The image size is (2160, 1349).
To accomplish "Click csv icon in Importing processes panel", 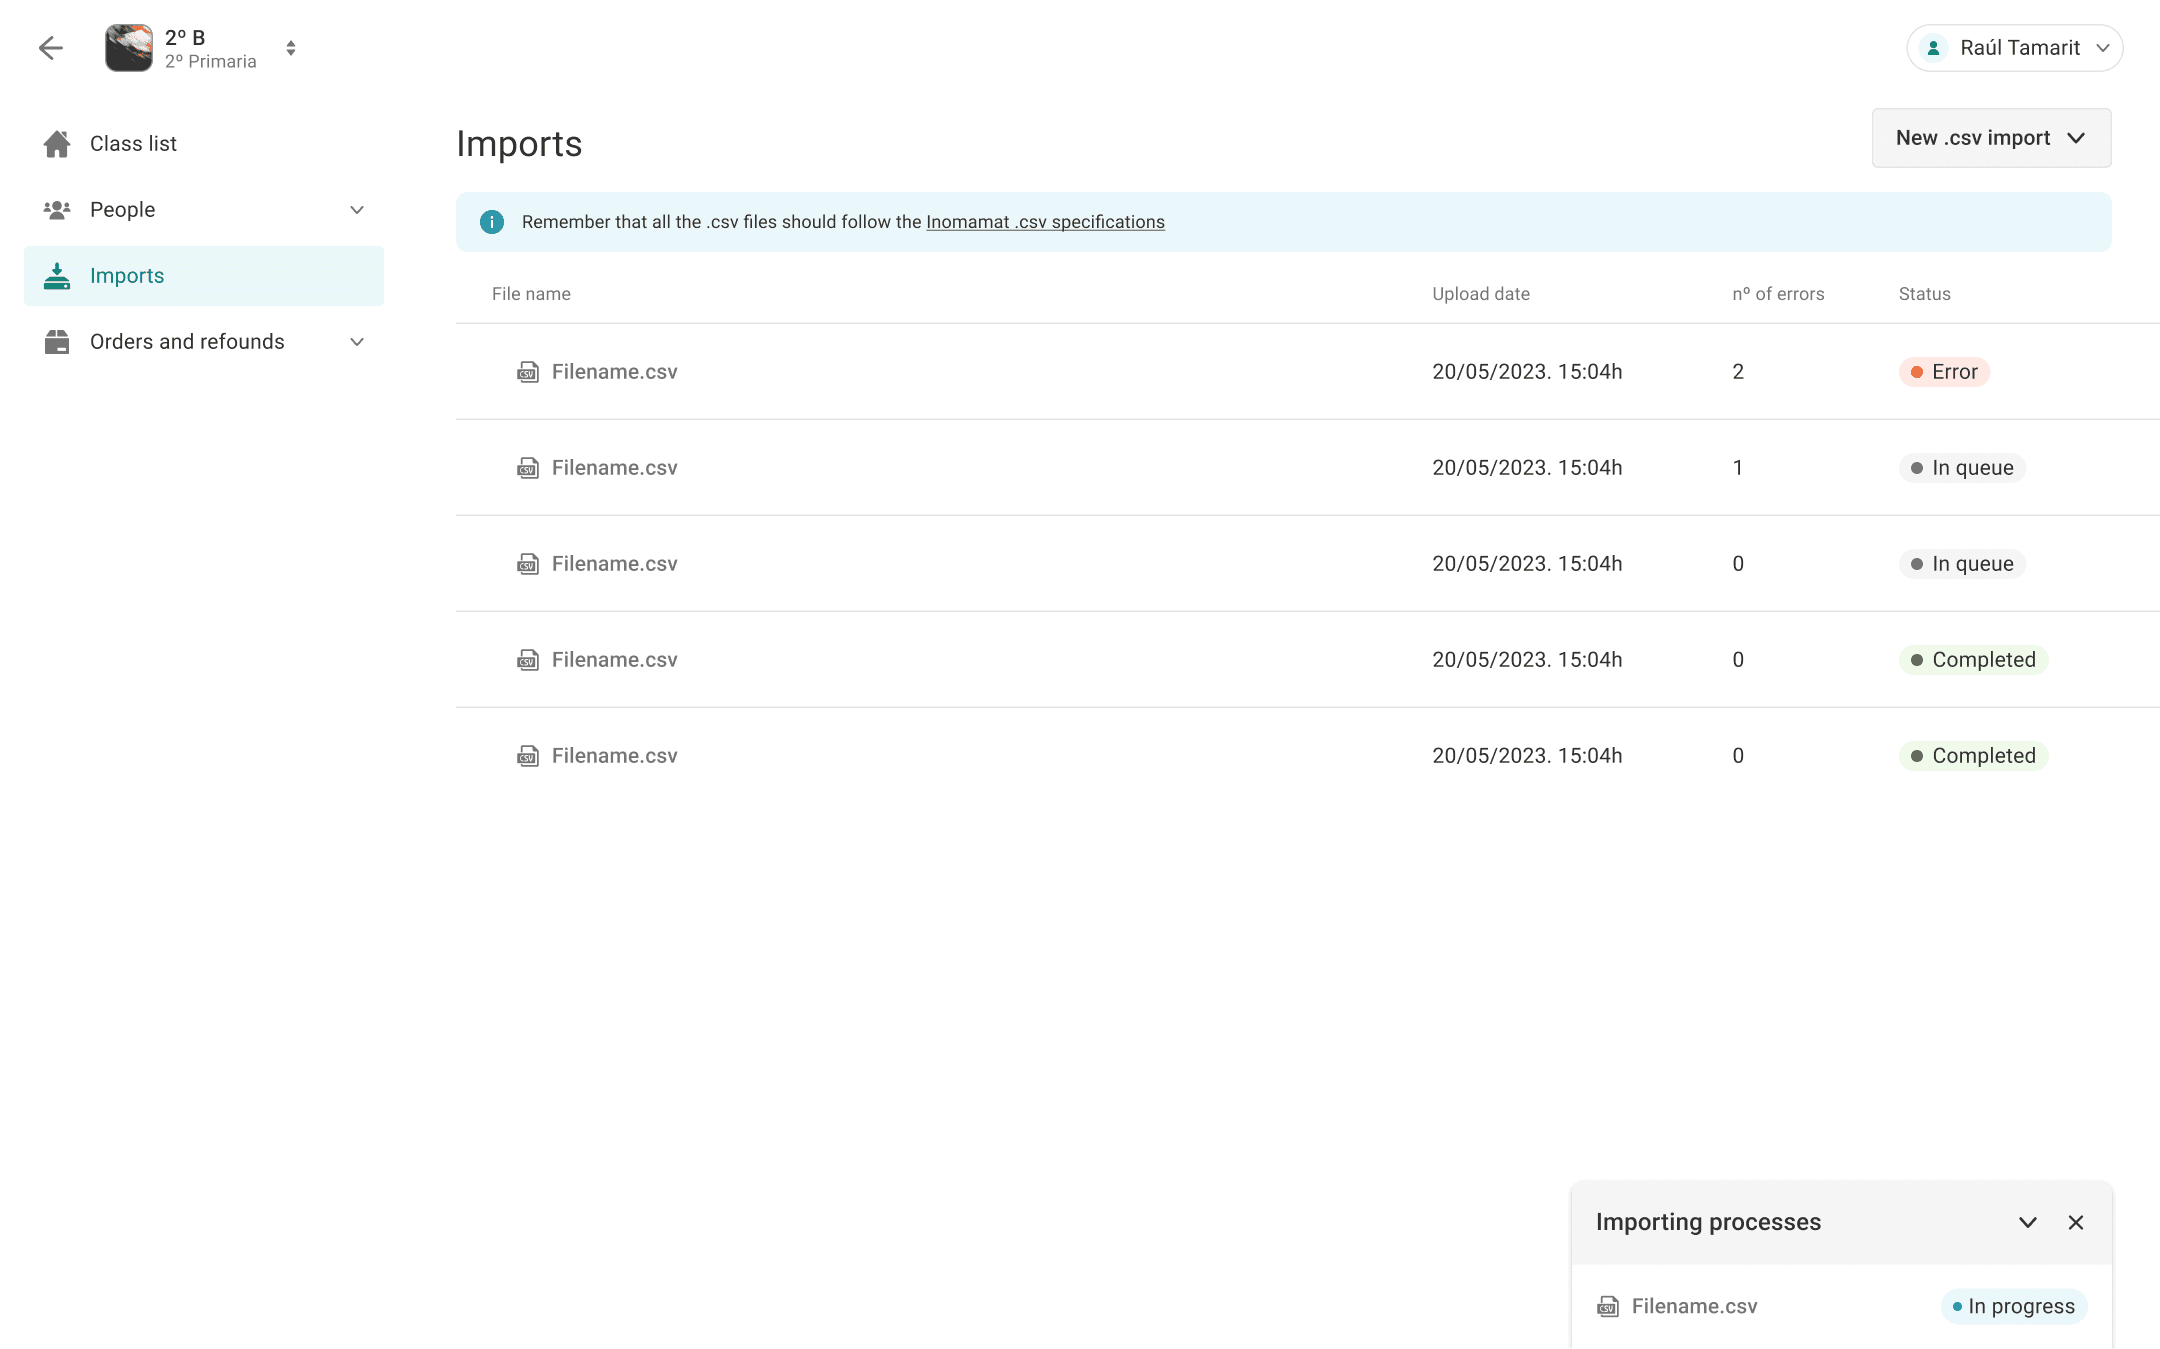I will 1608,1306.
